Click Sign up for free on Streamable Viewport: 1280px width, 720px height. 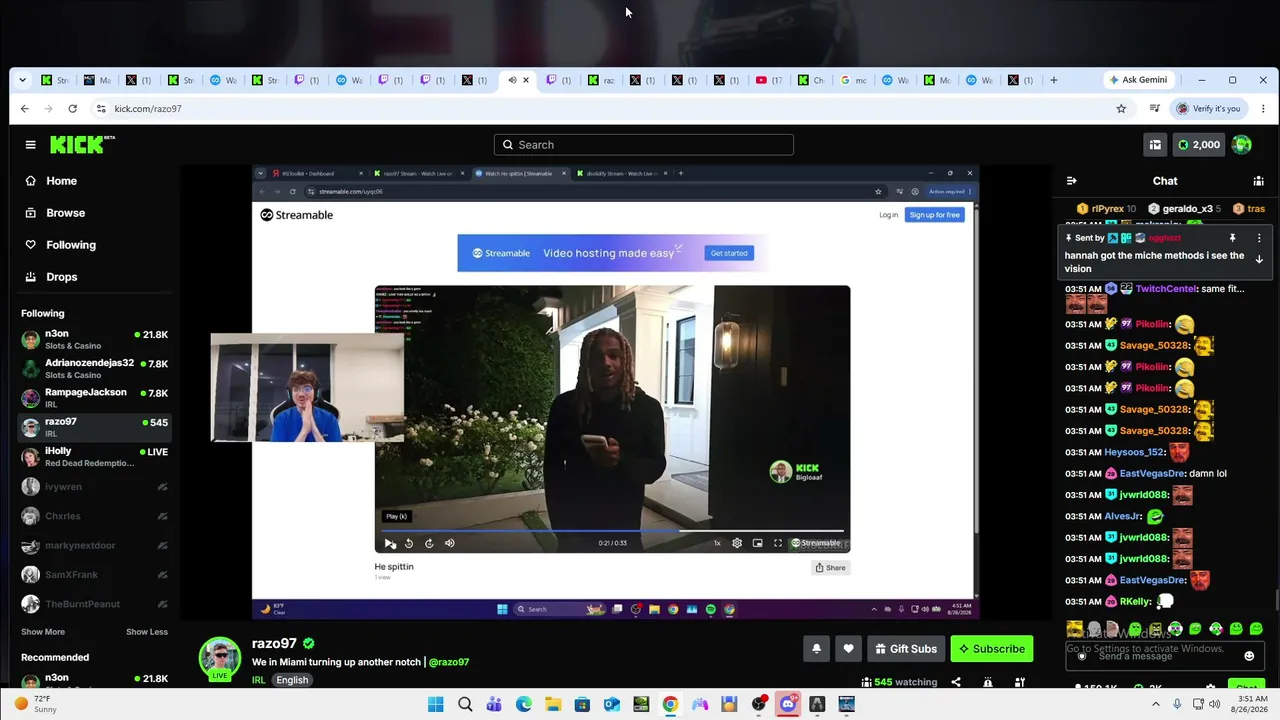[934, 215]
